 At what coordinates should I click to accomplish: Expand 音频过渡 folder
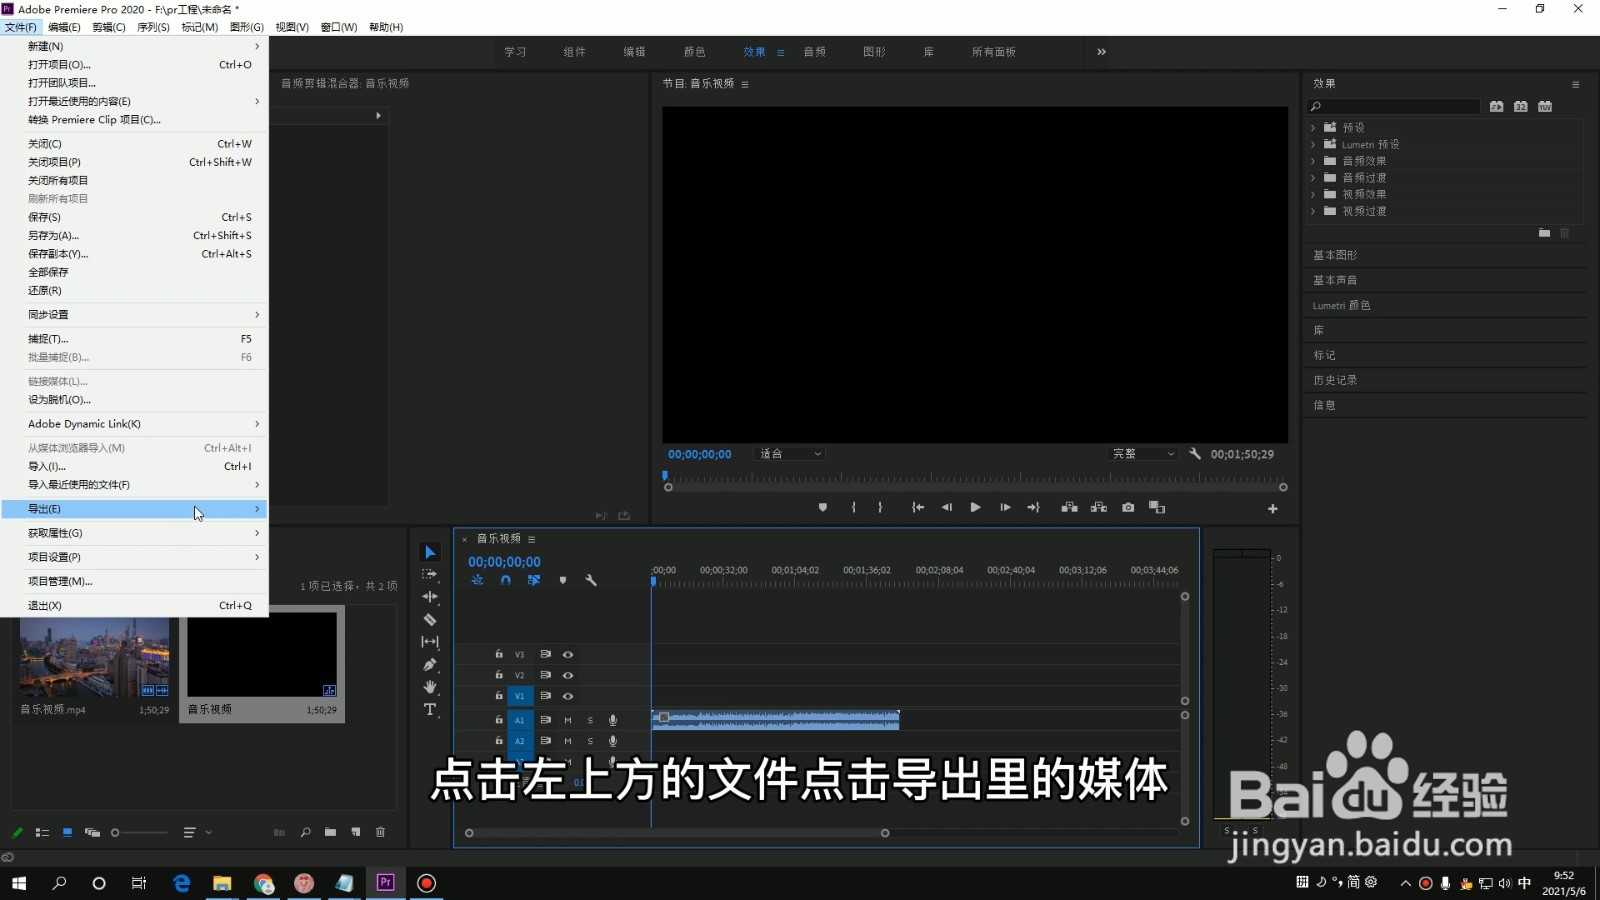pos(1313,178)
